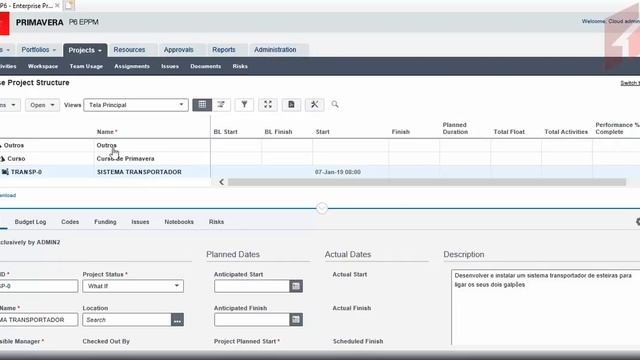Viewport: 640px width, 360px height.
Task: Click the download link below the table
Action: [8, 195]
